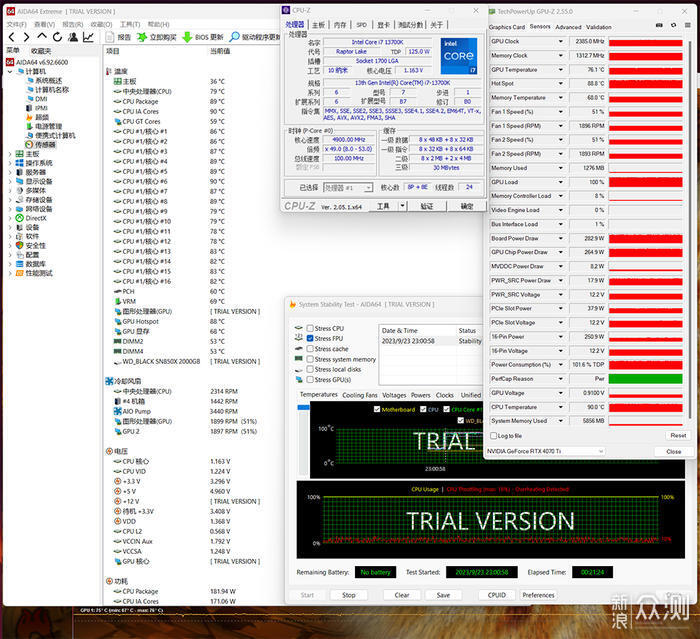Click GPU-Z screenshot camera icon

[659, 25]
